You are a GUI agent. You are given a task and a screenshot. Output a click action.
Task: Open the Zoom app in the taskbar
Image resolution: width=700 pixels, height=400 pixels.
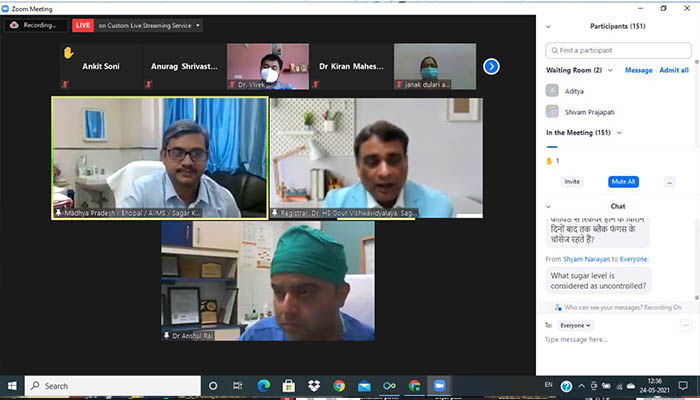pyautogui.click(x=439, y=386)
